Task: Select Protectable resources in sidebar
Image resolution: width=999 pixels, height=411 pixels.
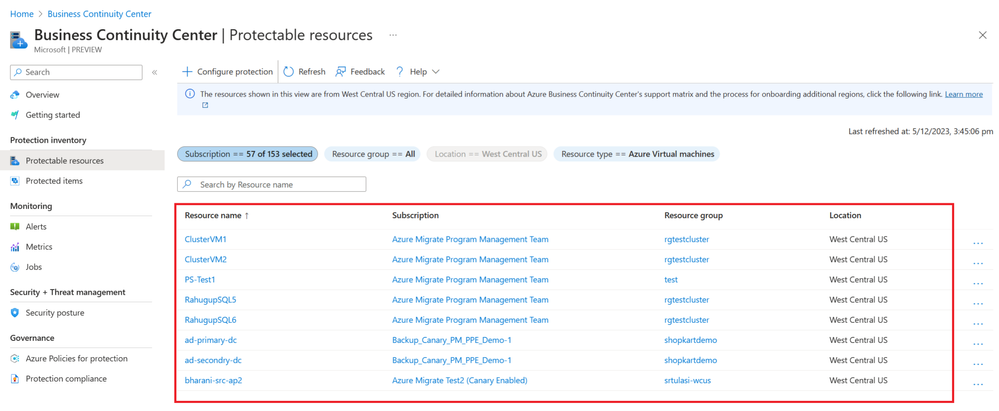Action: [82, 161]
